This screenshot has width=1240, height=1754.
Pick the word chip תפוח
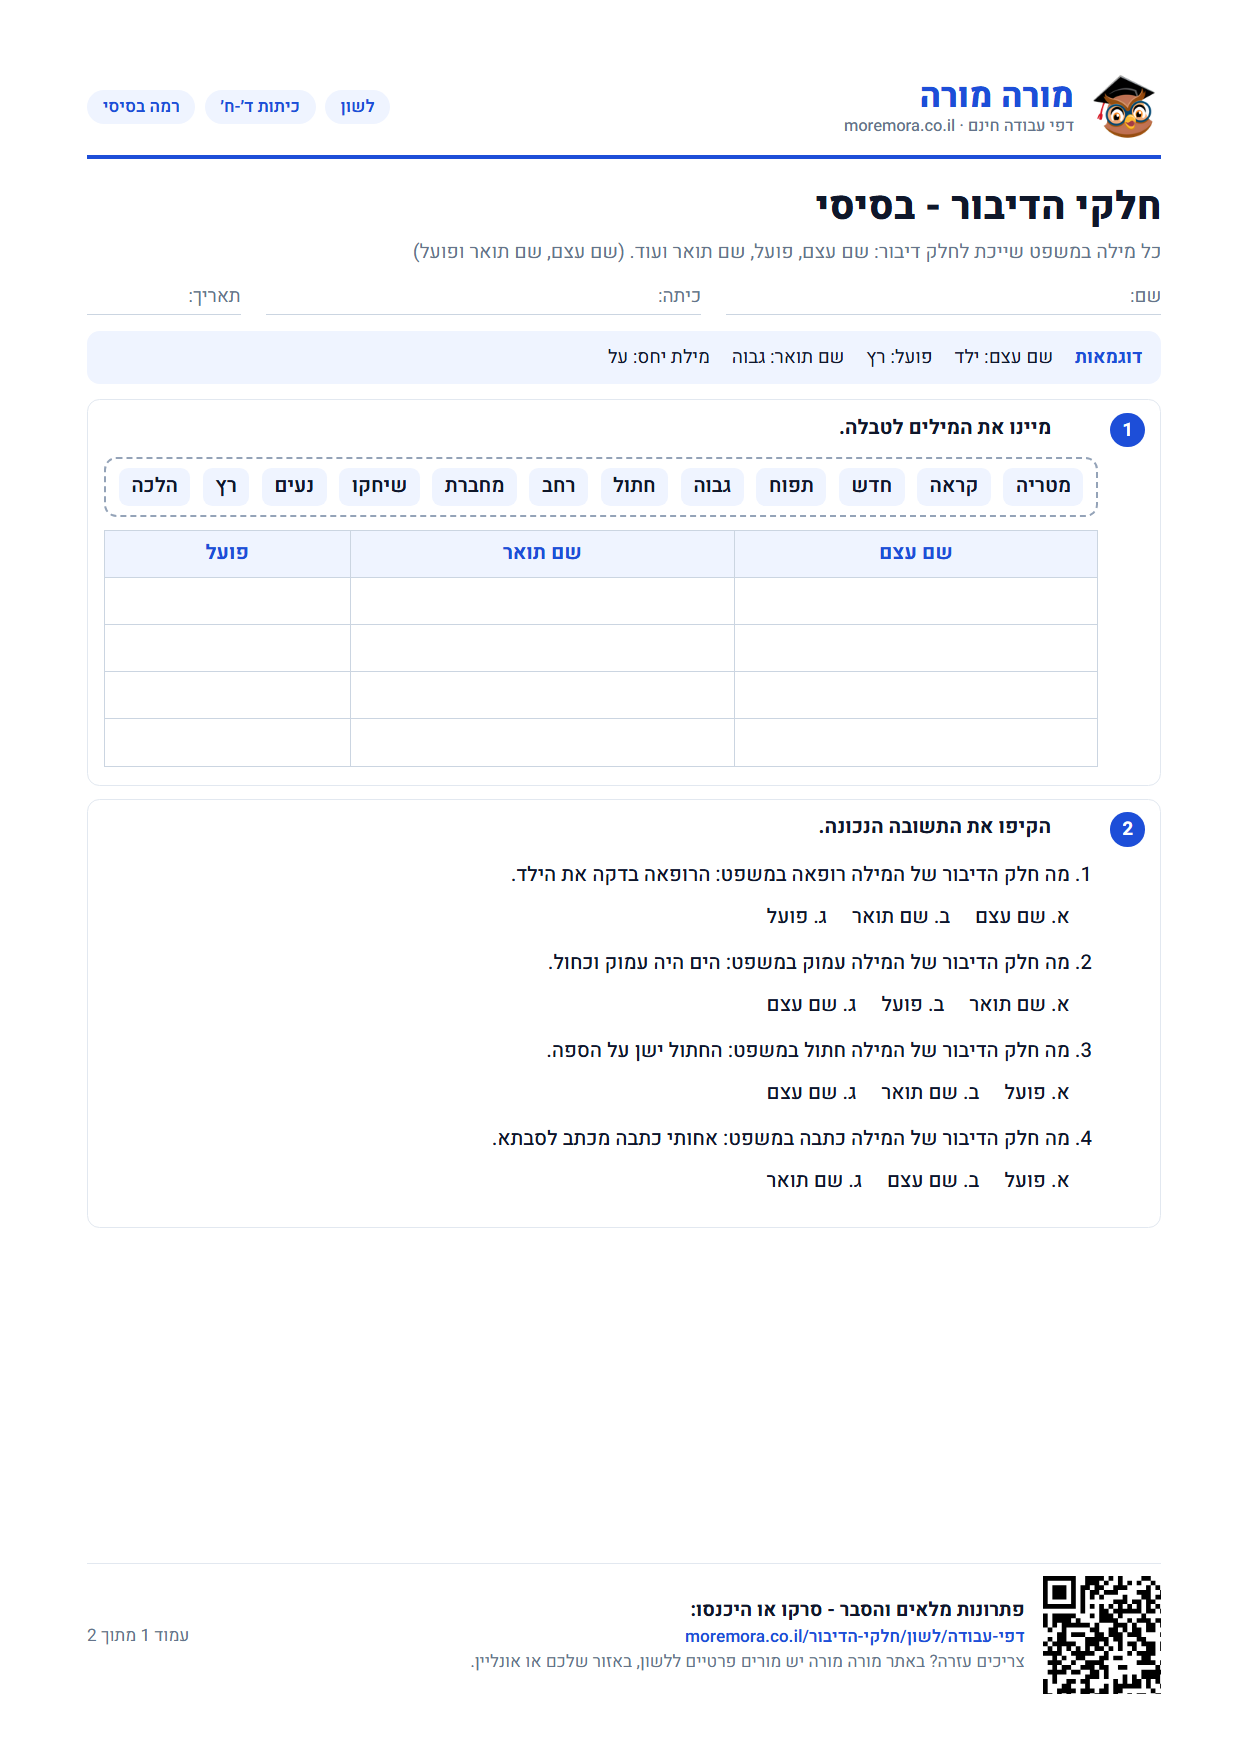pos(791,486)
